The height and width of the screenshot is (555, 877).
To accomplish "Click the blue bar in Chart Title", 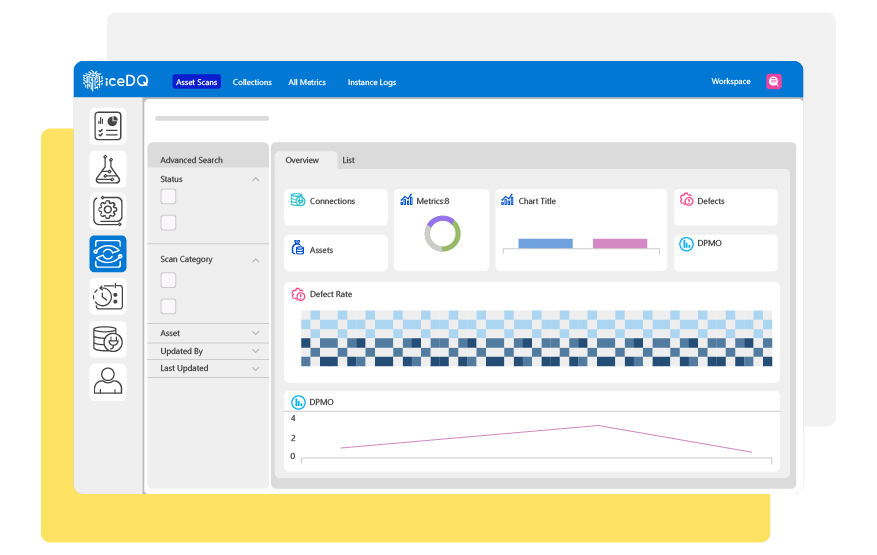I will coord(545,243).
